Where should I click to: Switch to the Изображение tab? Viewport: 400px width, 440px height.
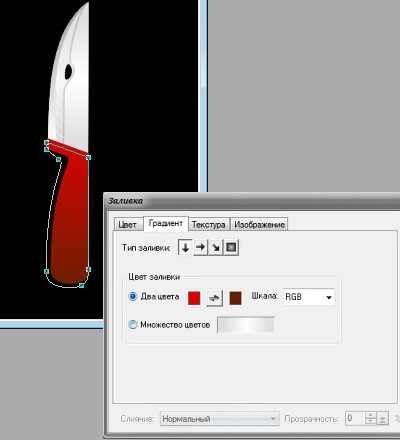[x=259, y=225]
